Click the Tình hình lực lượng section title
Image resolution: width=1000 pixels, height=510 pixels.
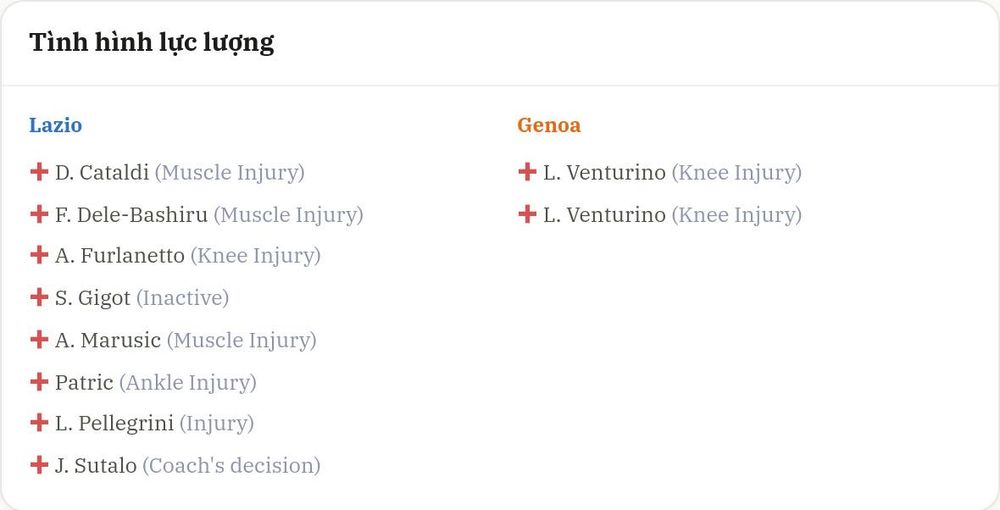(x=152, y=43)
